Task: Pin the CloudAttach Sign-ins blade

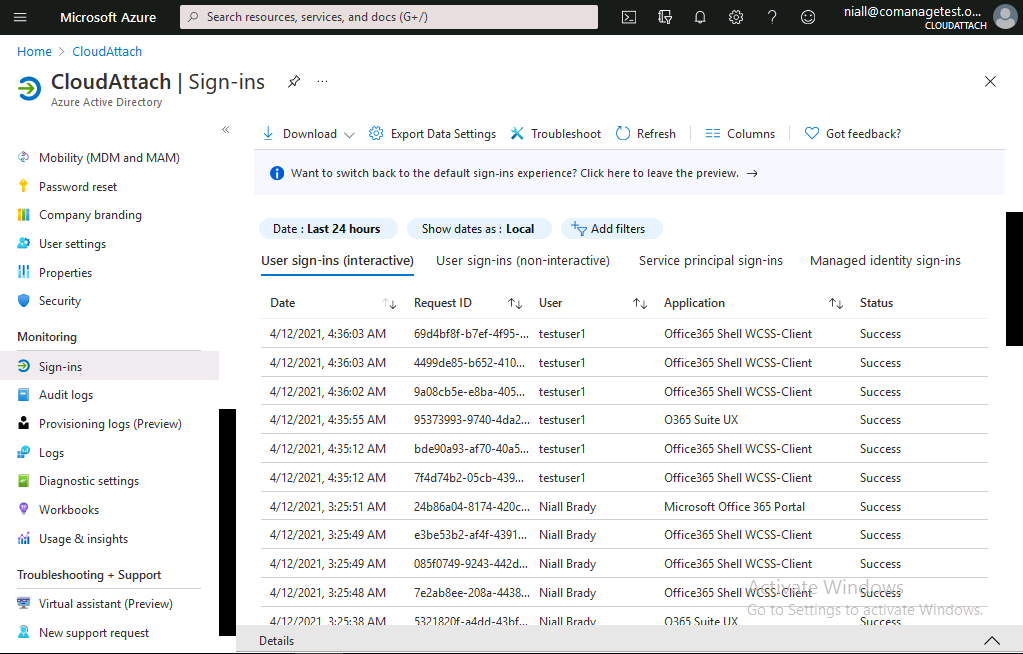Action: 294,82
